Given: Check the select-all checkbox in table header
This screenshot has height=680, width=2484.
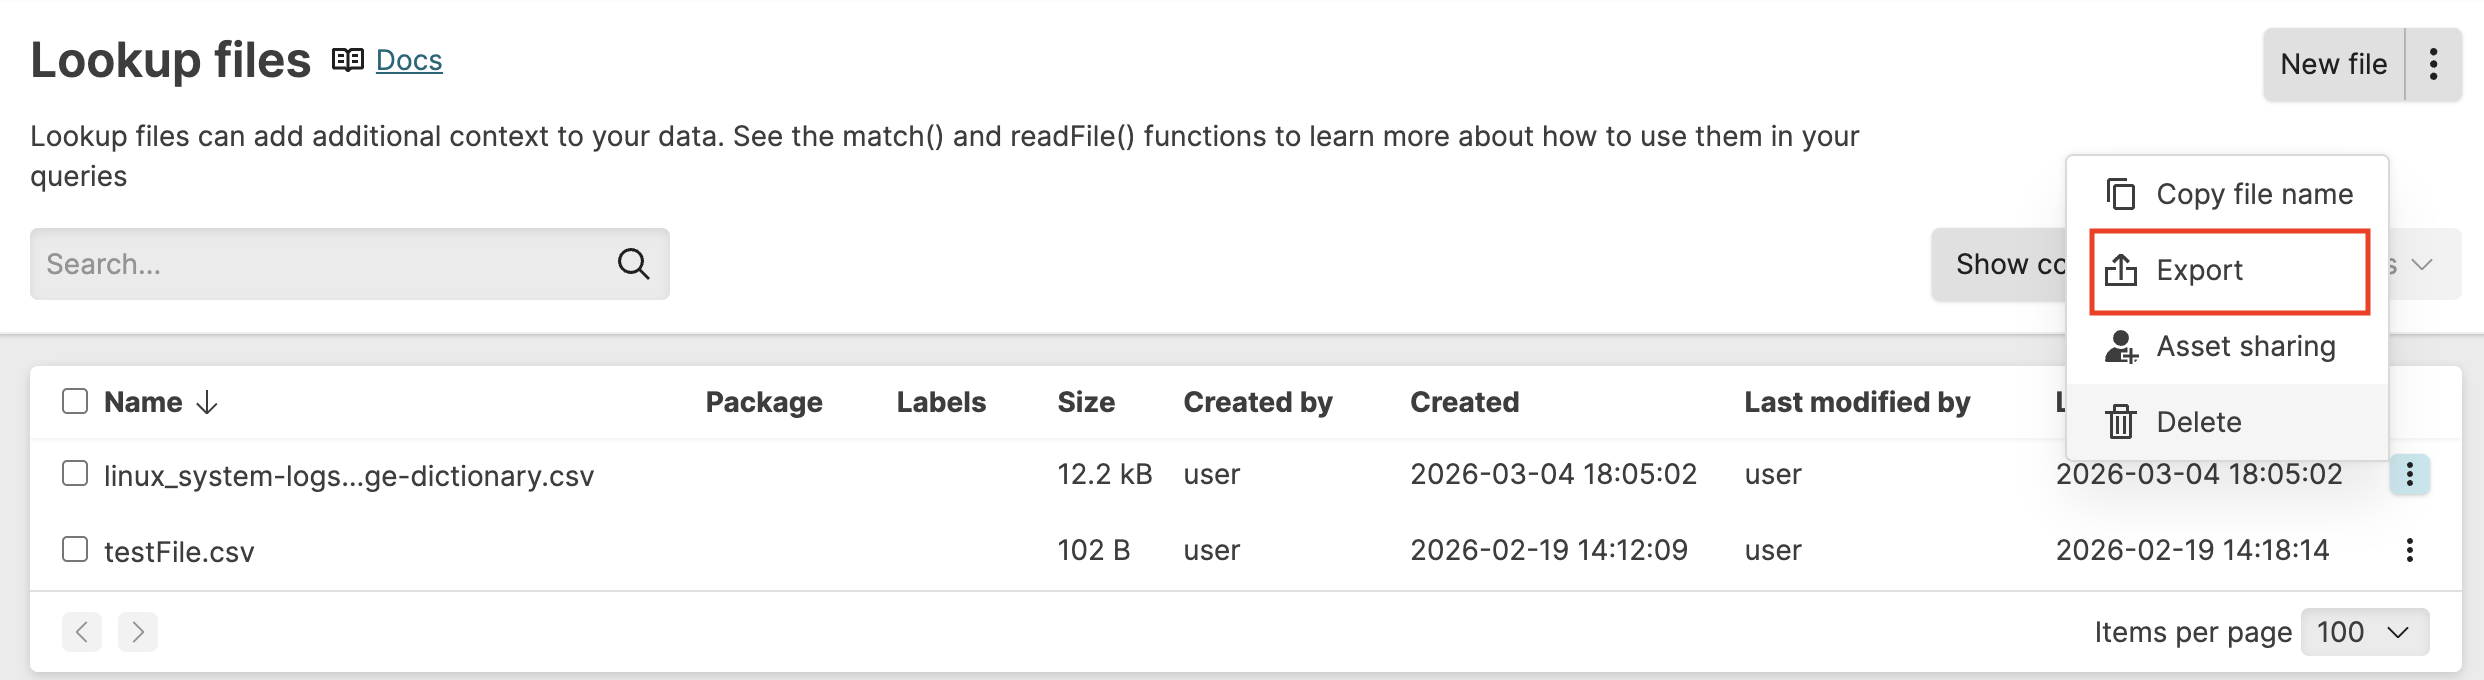Looking at the screenshot, I should pos(75,400).
